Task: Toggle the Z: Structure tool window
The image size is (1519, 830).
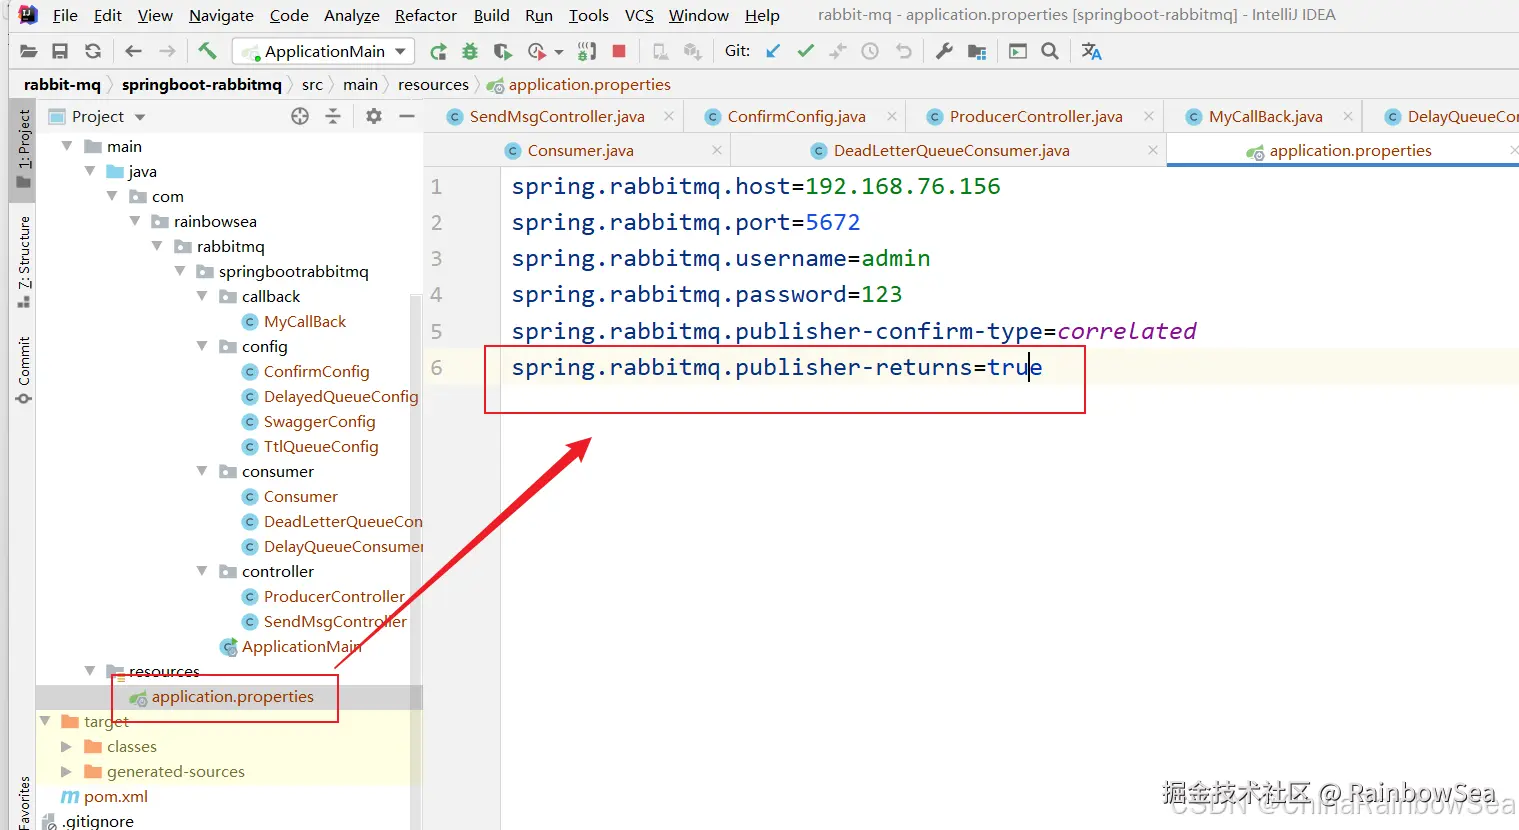Action: point(23,261)
